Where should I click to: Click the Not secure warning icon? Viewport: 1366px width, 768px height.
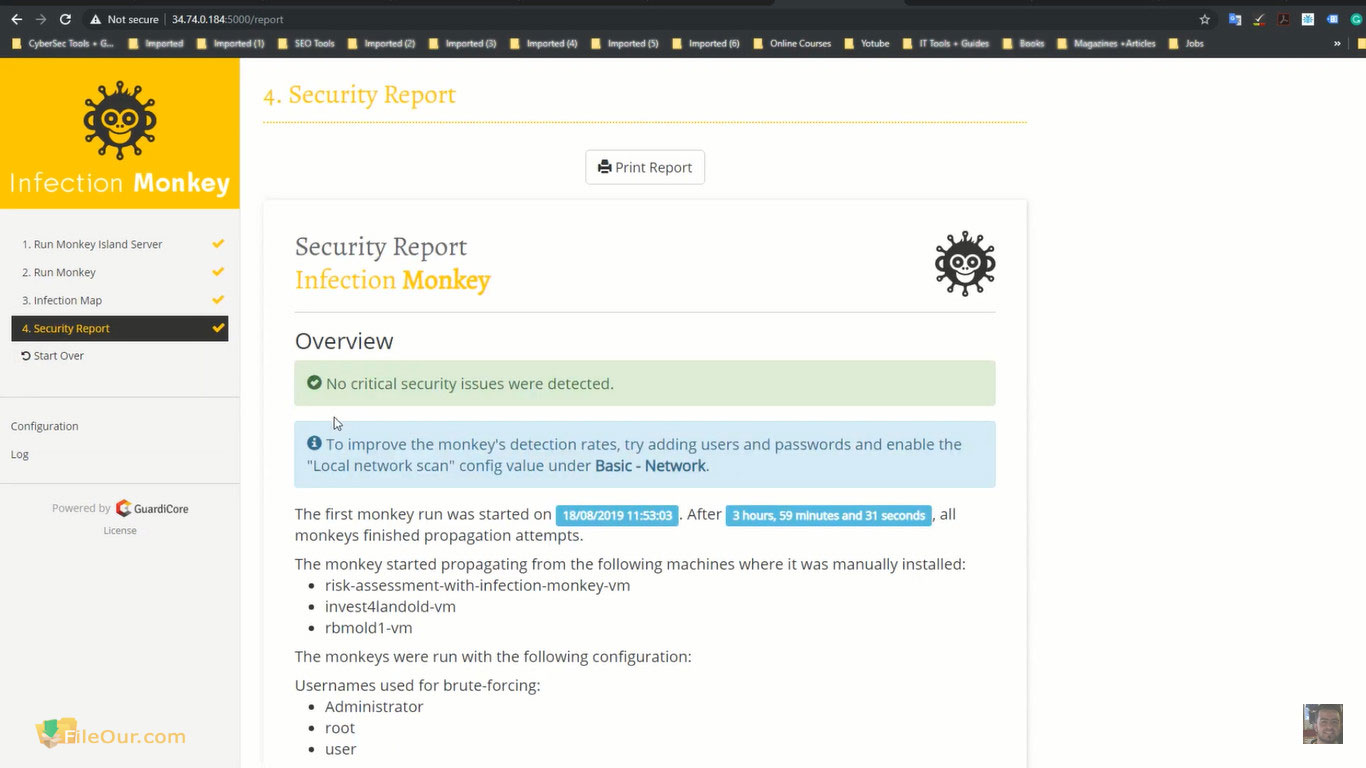click(x=95, y=19)
